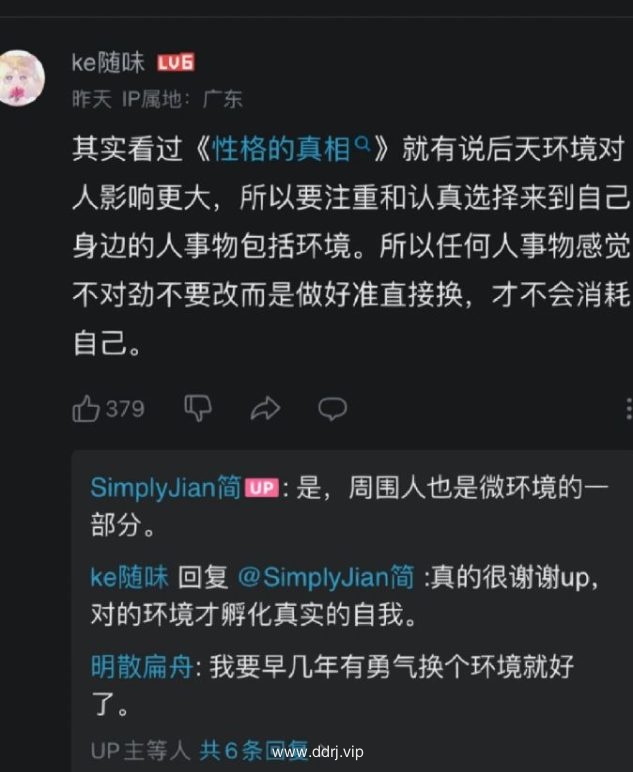The image size is (633, 772).
Task: Tap the pink UP badge beside SimplyJian简
Action: [x=261, y=487]
